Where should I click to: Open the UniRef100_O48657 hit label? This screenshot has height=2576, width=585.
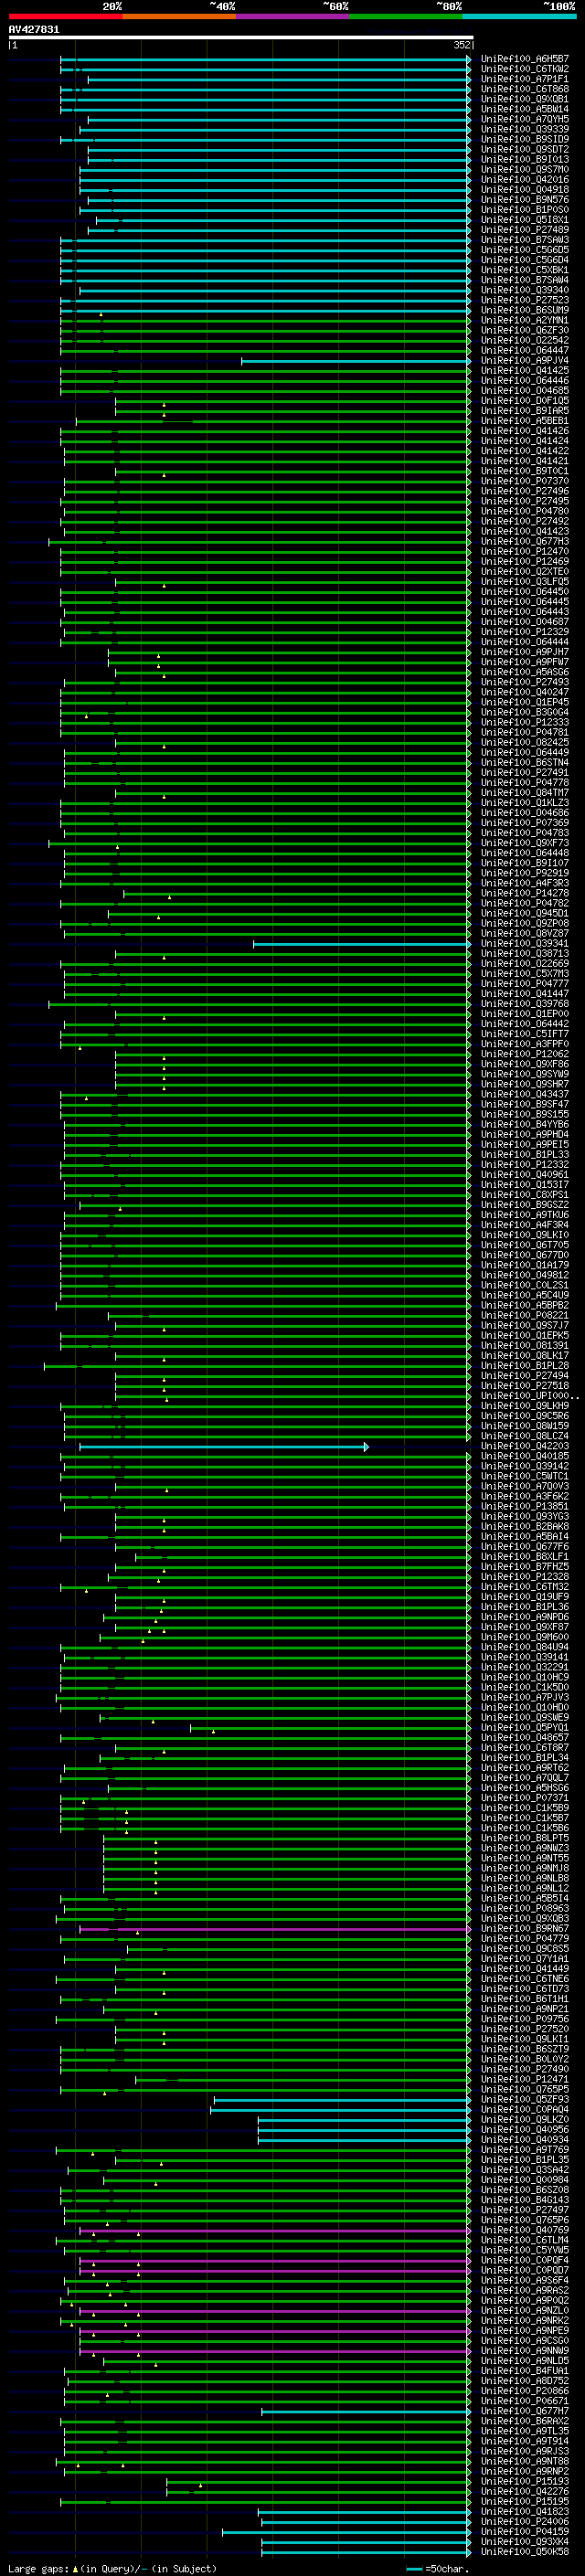(525, 1738)
